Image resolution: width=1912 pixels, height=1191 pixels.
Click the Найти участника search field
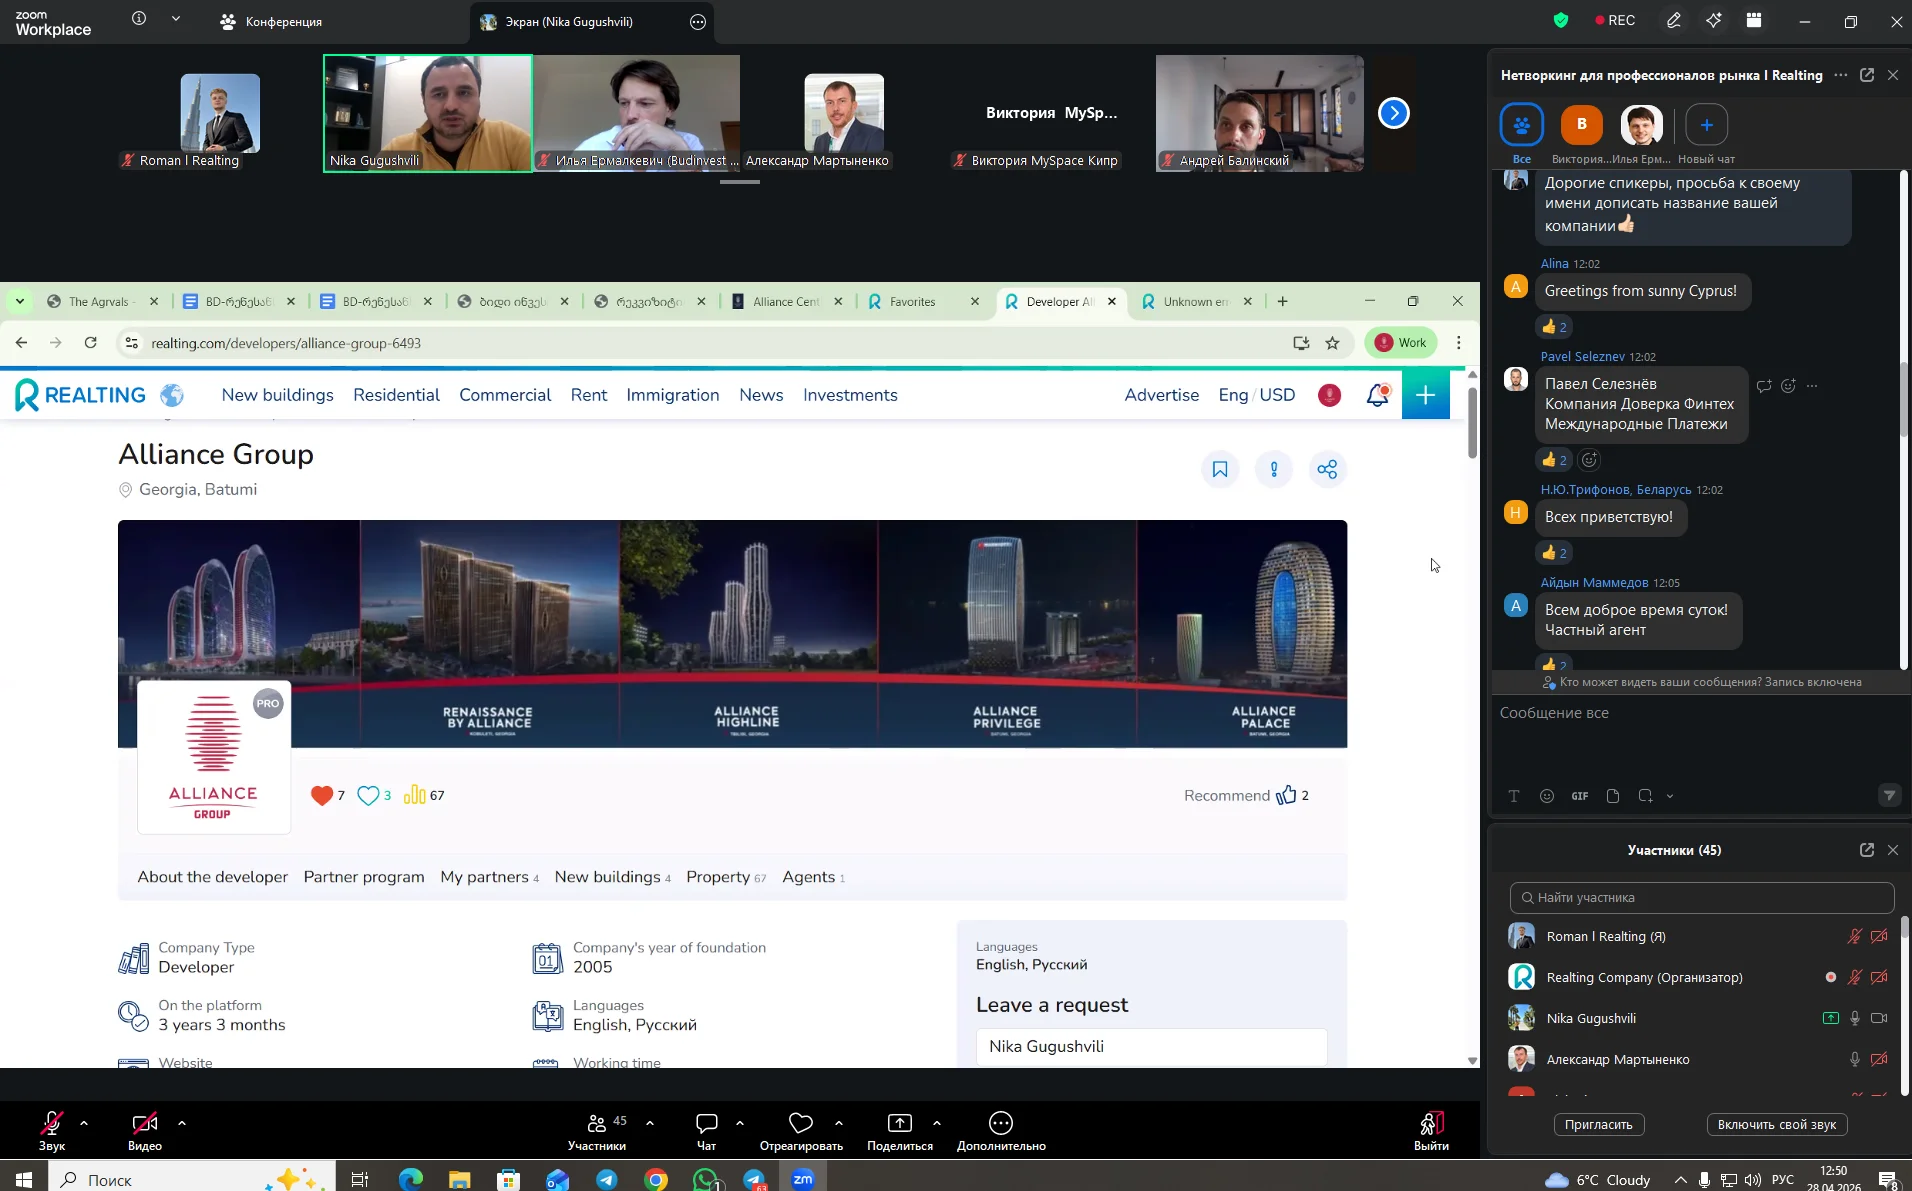tap(1702, 898)
